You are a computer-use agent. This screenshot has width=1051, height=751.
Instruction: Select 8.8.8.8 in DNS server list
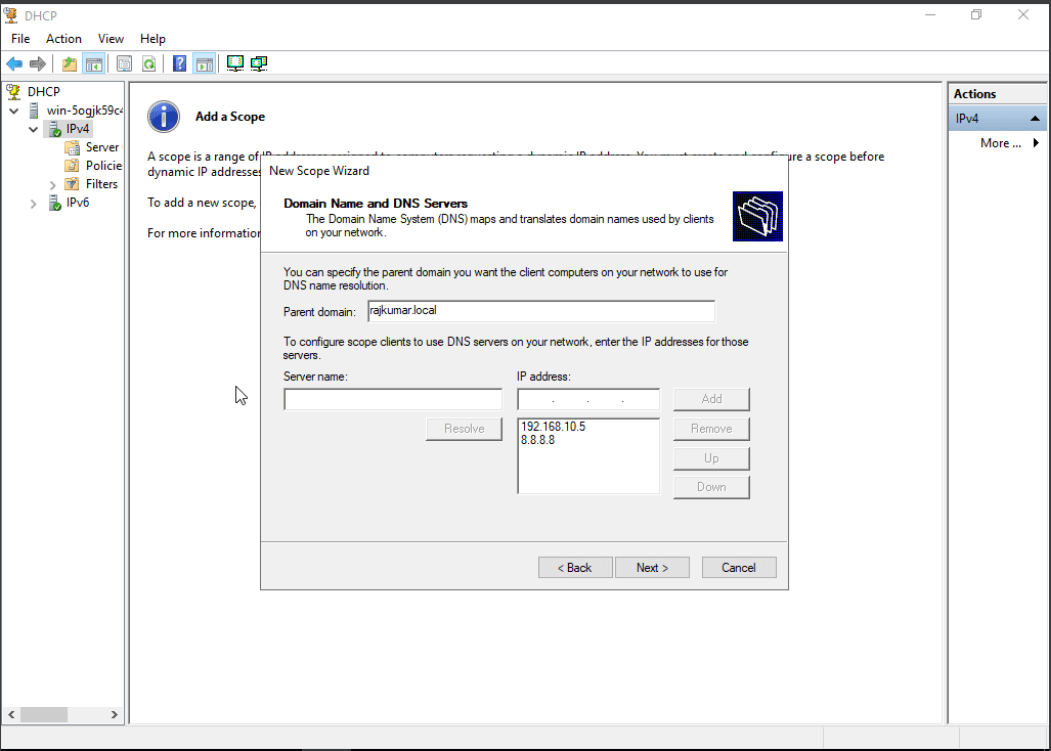tap(538, 440)
